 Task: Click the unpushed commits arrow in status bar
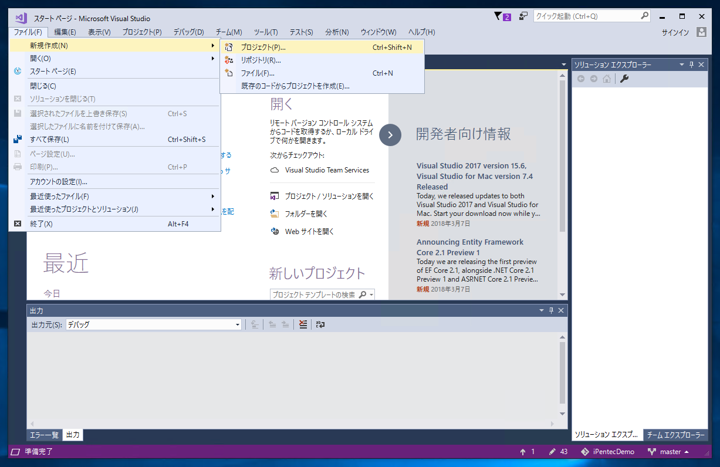pos(527,452)
